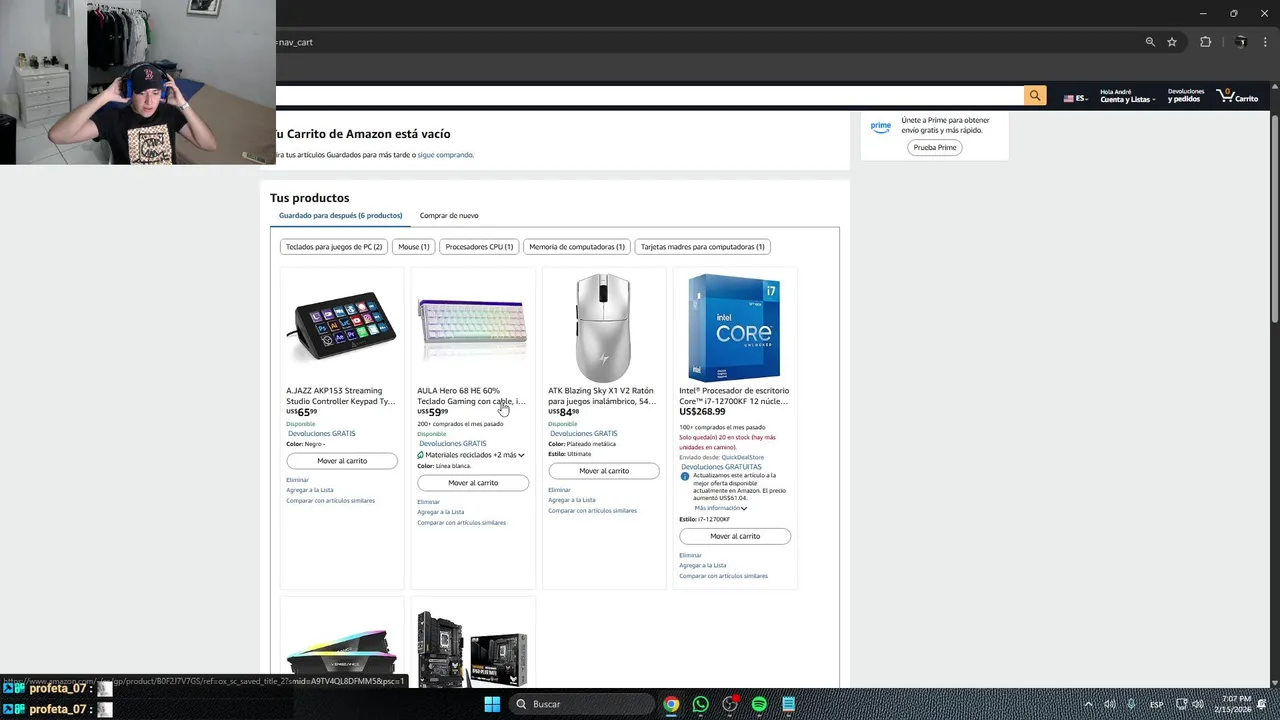The image size is (1280, 720).
Task: Click the Windows Start button
Action: click(492, 704)
